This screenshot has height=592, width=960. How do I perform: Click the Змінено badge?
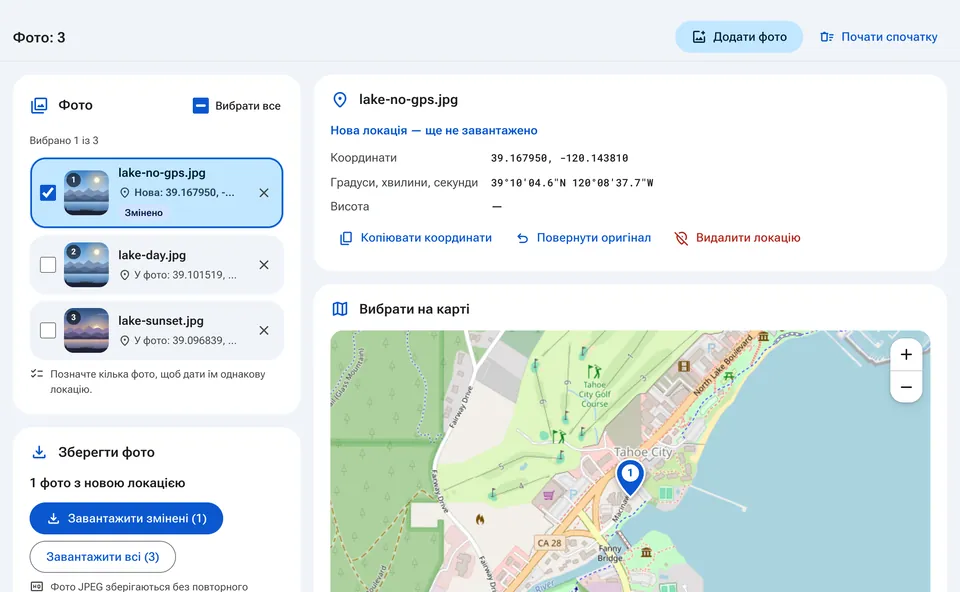coord(144,212)
